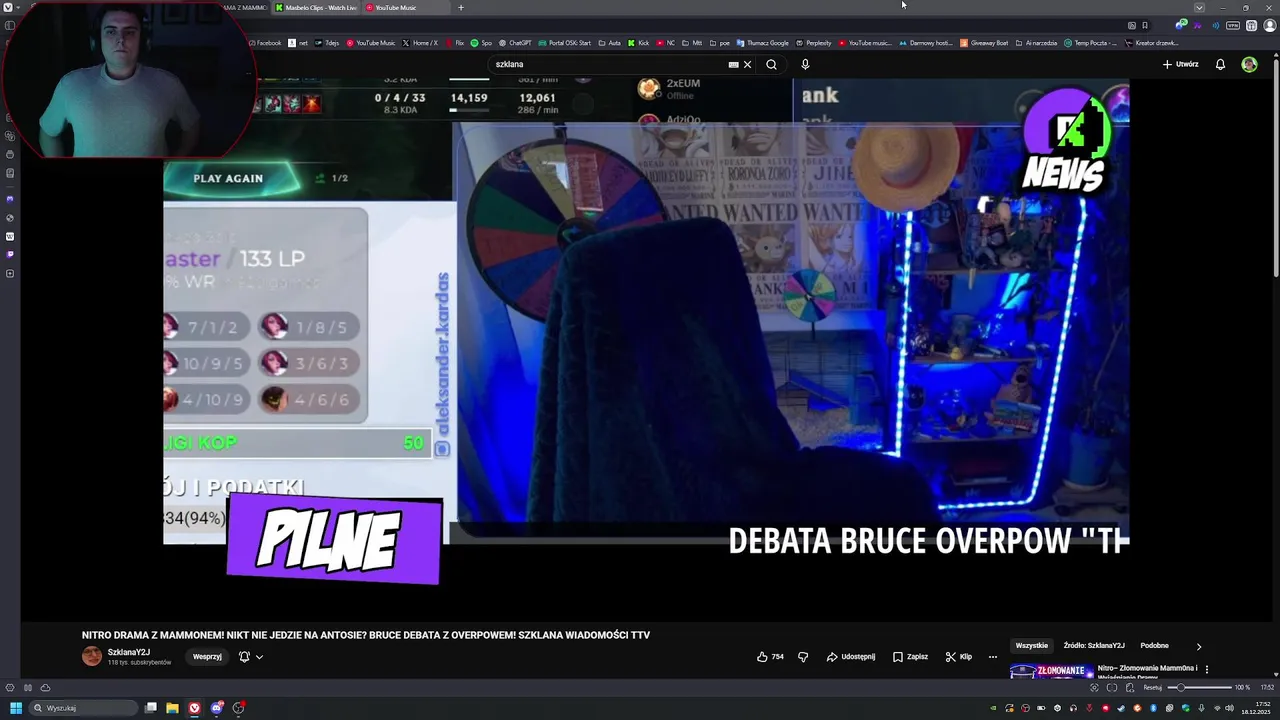The width and height of the screenshot is (1280, 720).
Task: Open a new browser tab
Action: click(460, 7)
